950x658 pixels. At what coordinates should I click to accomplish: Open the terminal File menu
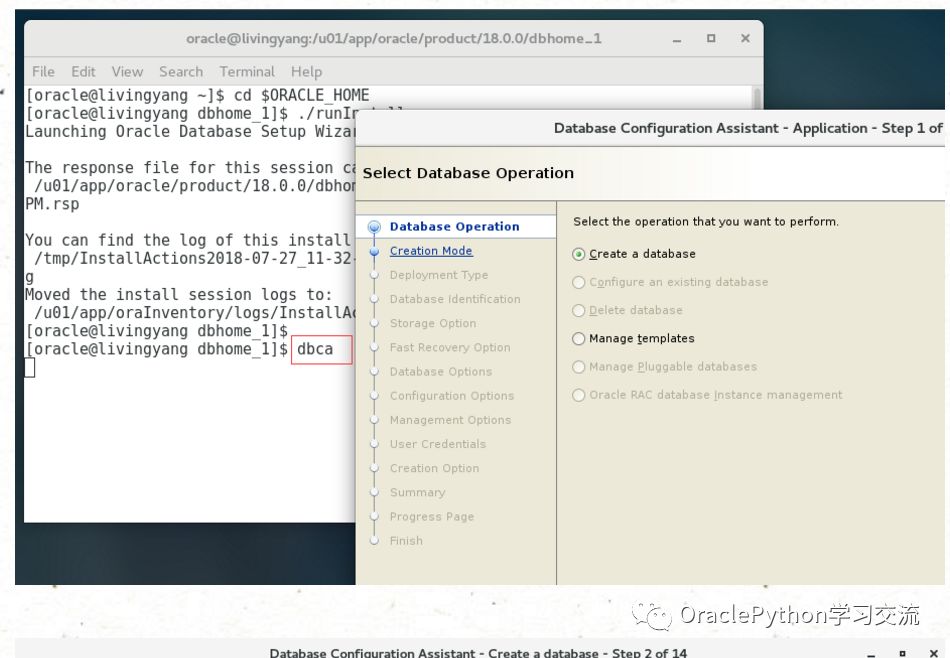click(43, 71)
